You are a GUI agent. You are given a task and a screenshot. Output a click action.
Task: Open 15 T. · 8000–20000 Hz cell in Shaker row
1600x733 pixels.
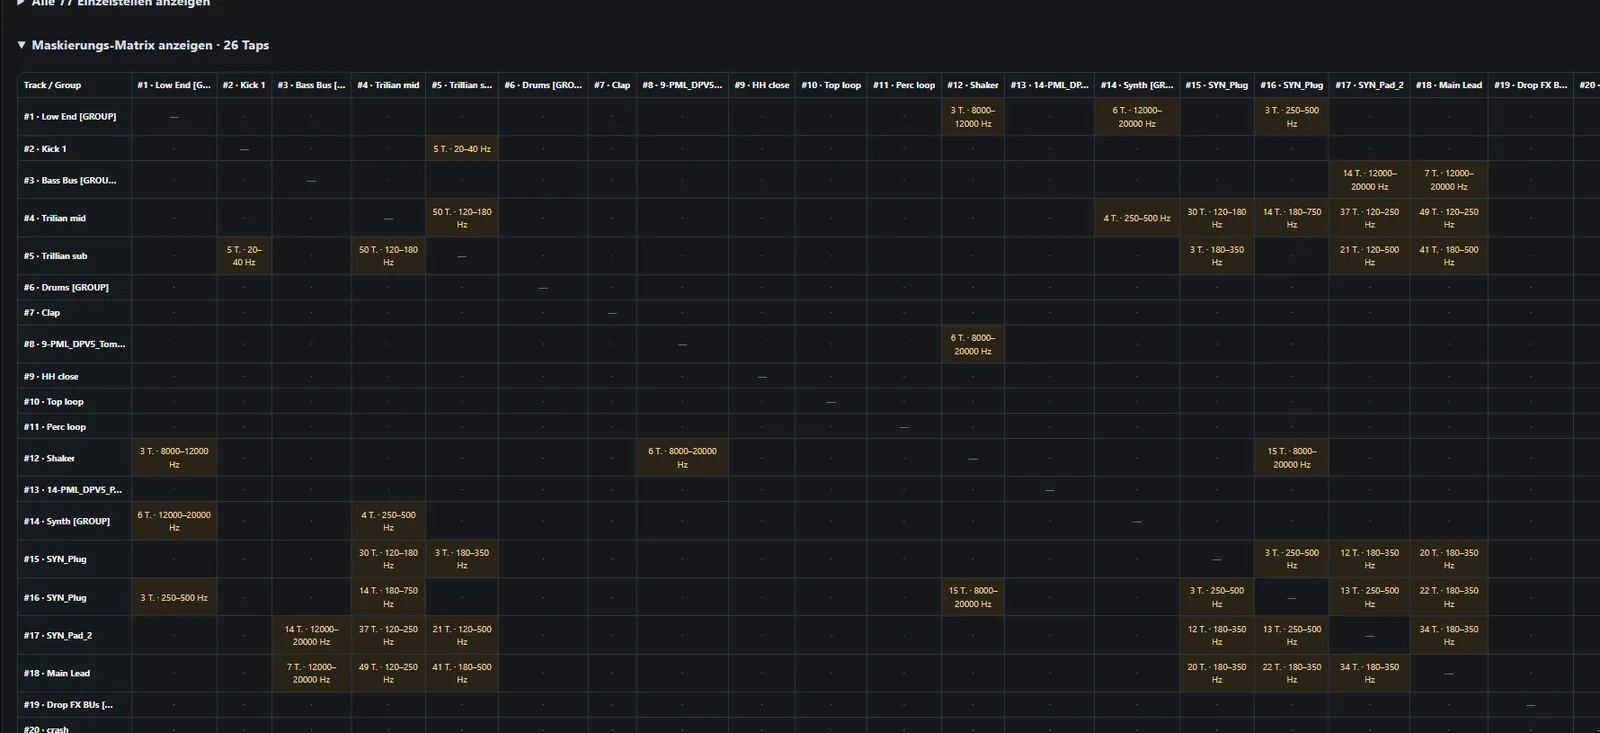1292,458
